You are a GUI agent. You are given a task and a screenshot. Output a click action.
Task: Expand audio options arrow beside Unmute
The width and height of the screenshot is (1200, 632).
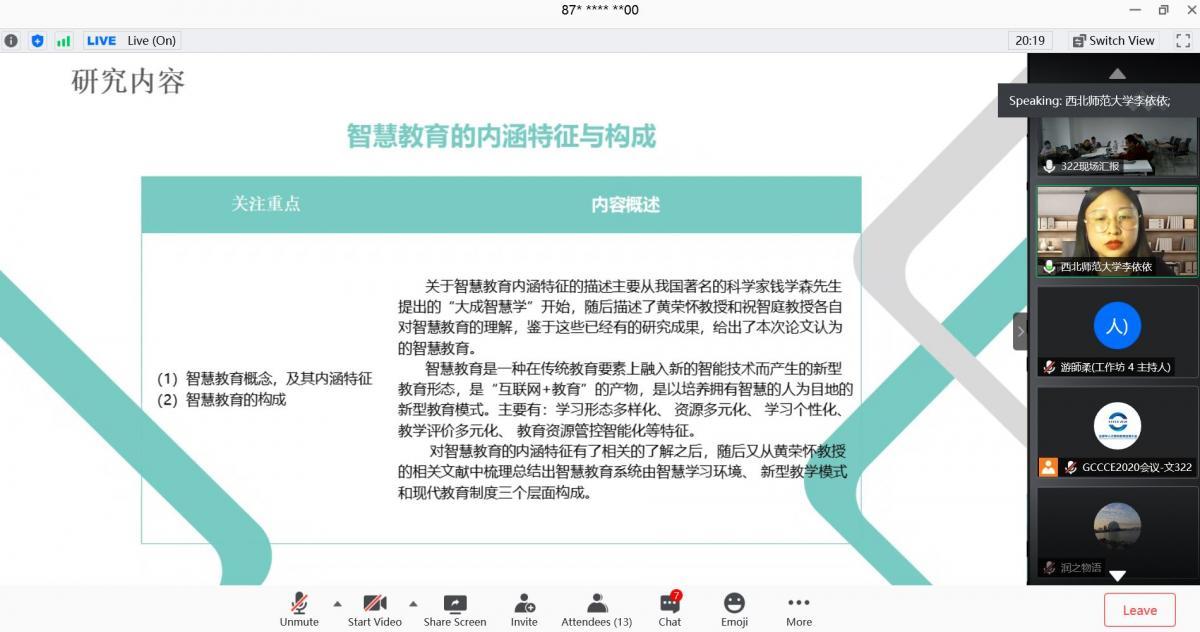(337, 603)
